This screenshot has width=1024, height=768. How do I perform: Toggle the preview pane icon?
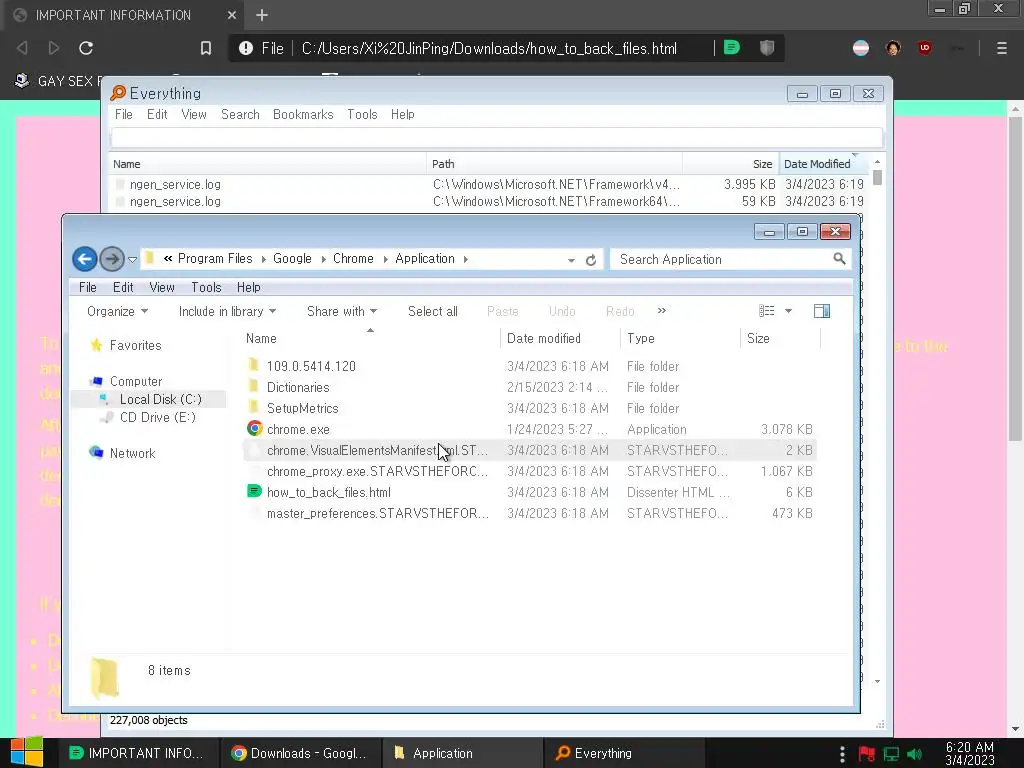click(822, 311)
